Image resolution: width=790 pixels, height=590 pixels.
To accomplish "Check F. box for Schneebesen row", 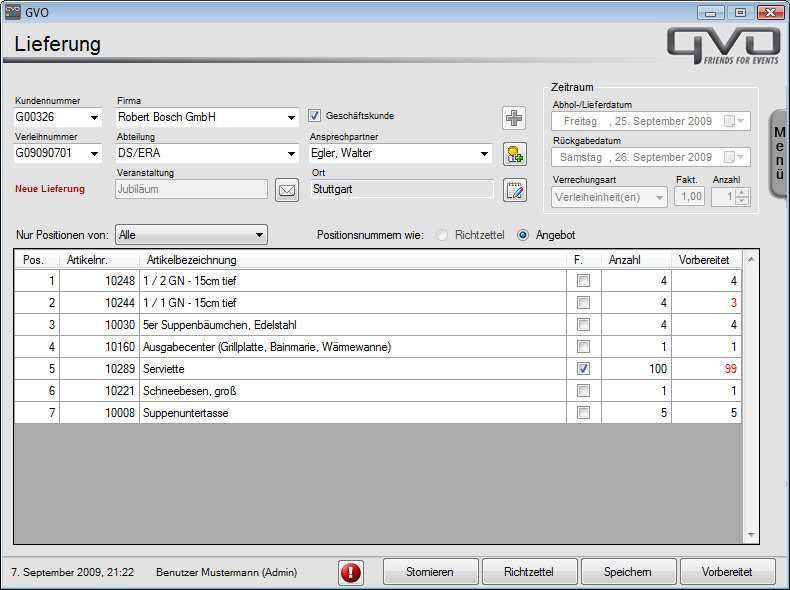I will (583, 390).
